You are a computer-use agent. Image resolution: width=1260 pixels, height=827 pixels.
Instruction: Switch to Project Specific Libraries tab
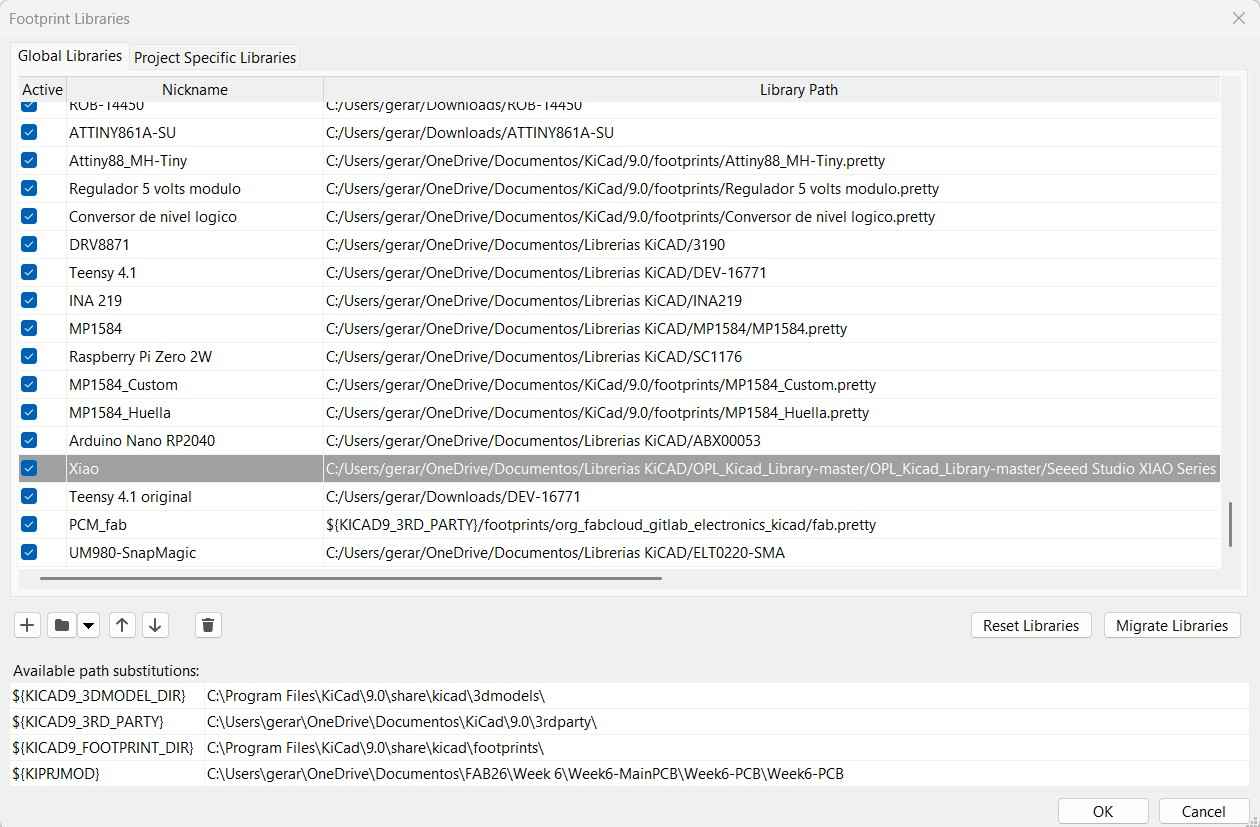215,57
